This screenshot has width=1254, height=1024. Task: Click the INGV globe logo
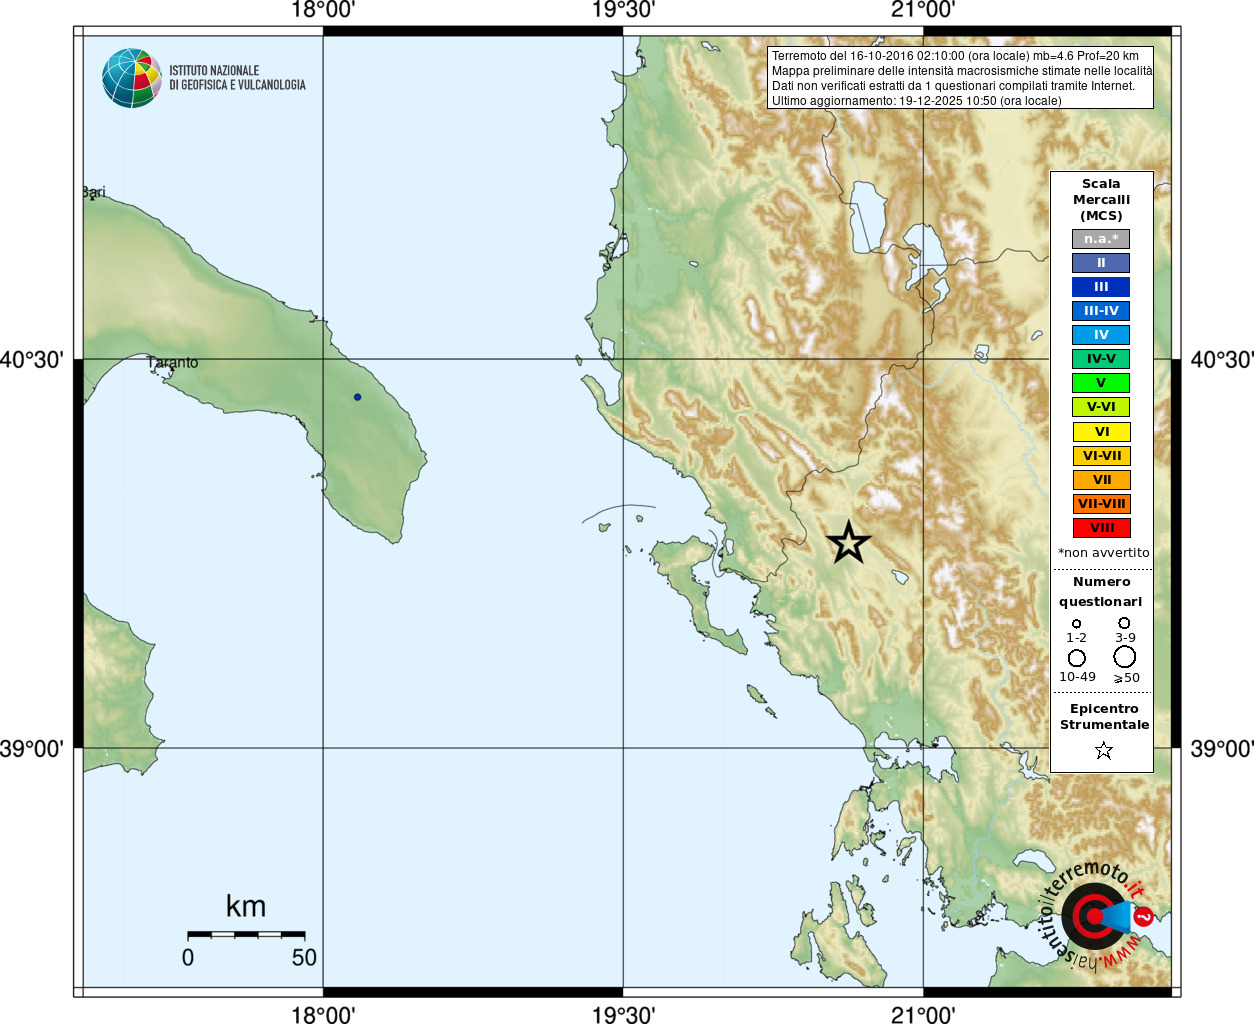click(x=132, y=78)
